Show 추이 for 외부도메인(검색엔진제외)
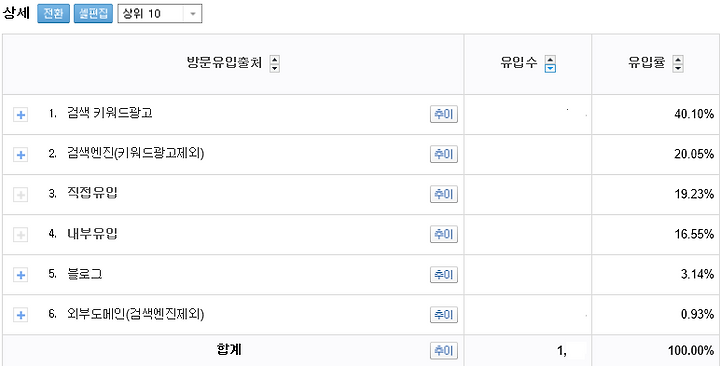Image resolution: width=720 pixels, height=366 pixels. (444, 315)
